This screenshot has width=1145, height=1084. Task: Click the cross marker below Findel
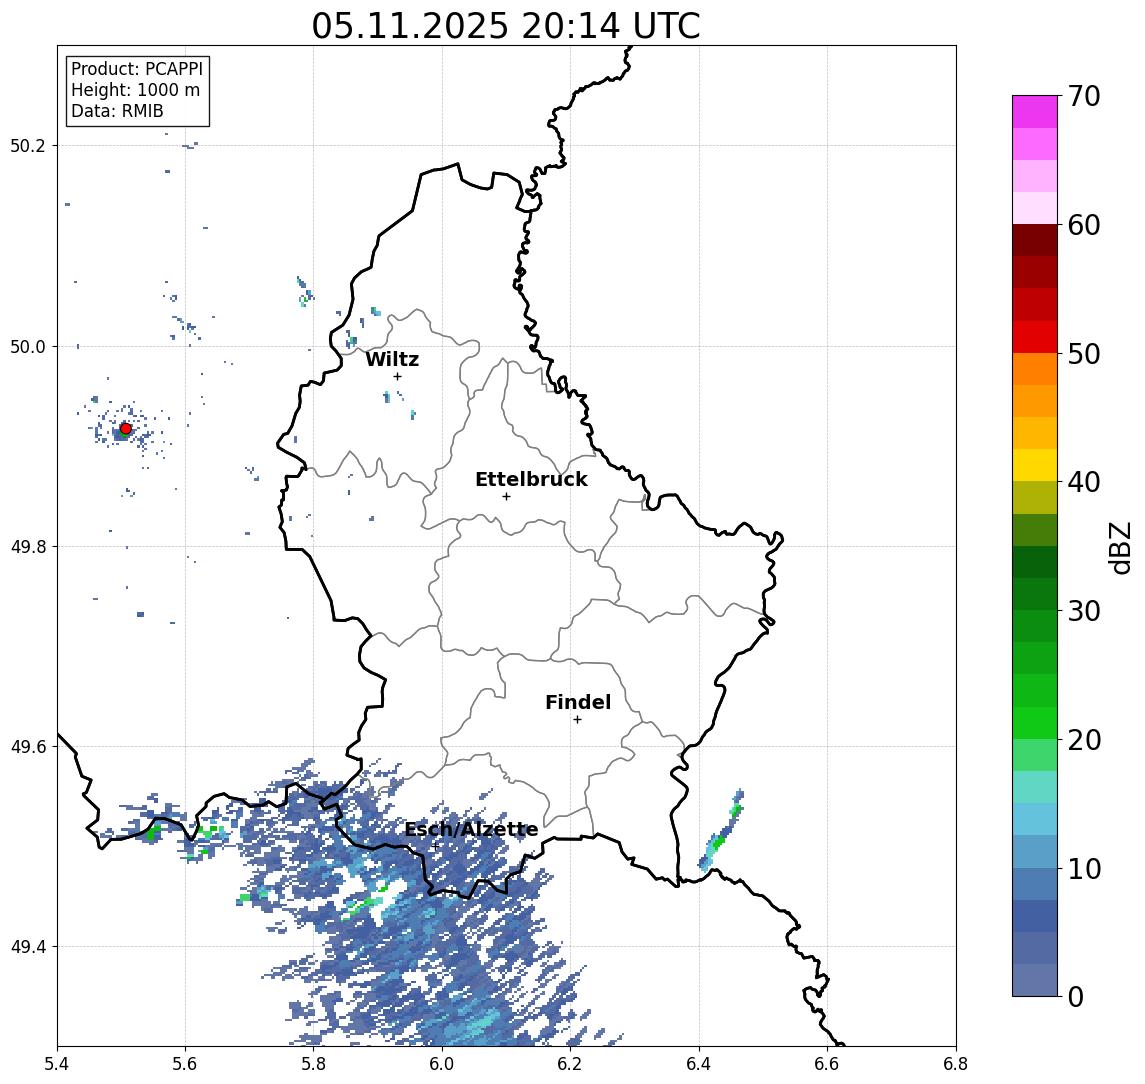(577, 720)
